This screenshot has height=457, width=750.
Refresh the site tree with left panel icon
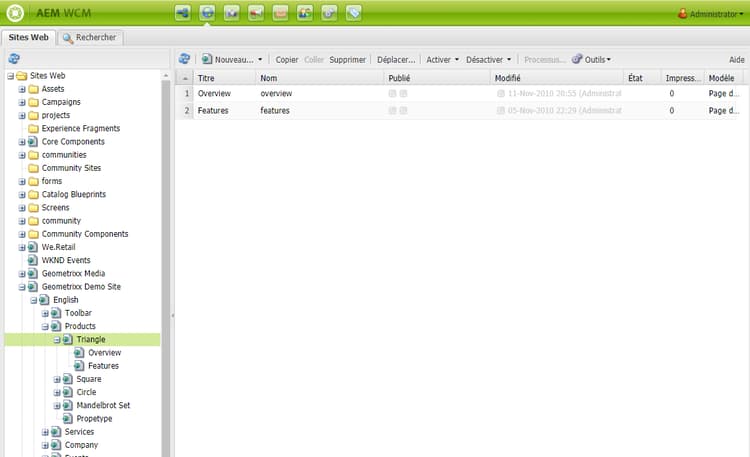coord(14,58)
